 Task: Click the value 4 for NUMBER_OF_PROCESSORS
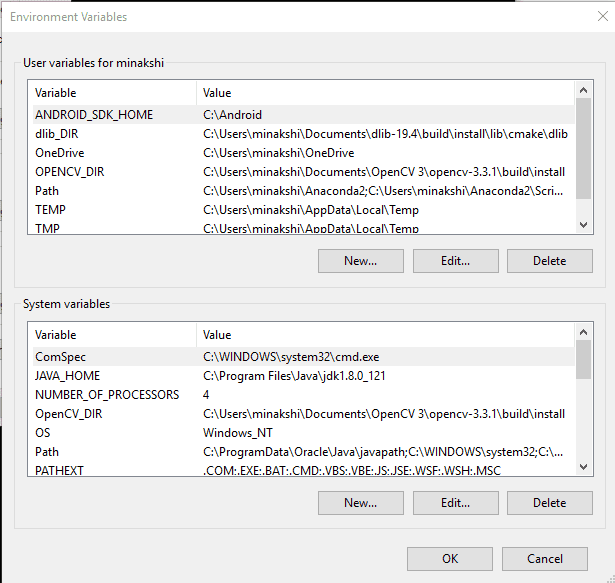206,395
